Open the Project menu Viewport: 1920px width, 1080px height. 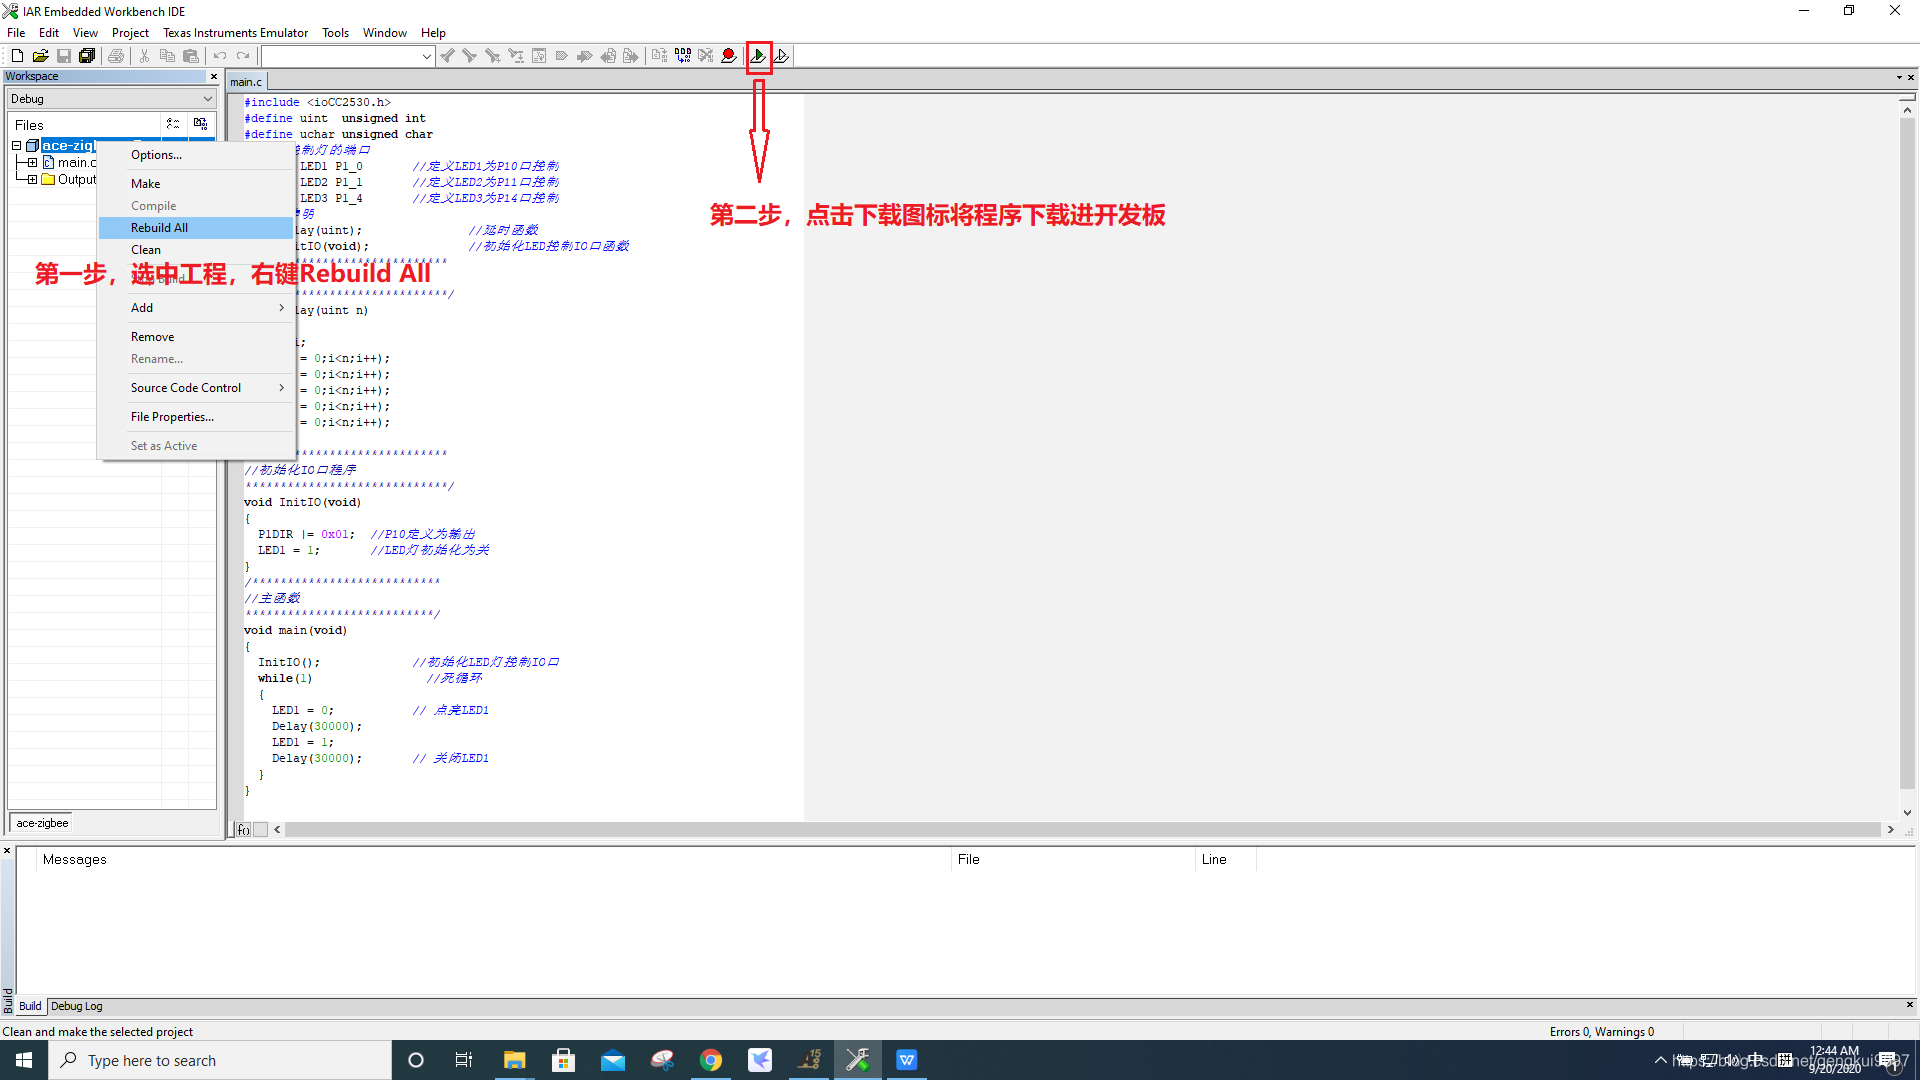[x=130, y=33]
